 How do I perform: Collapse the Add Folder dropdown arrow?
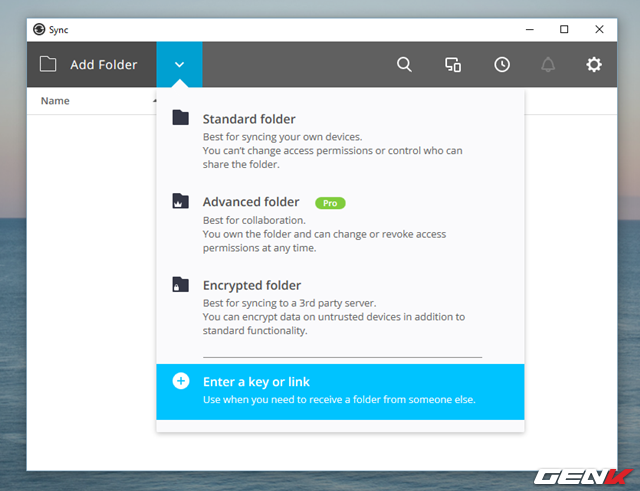pos(179,65)
